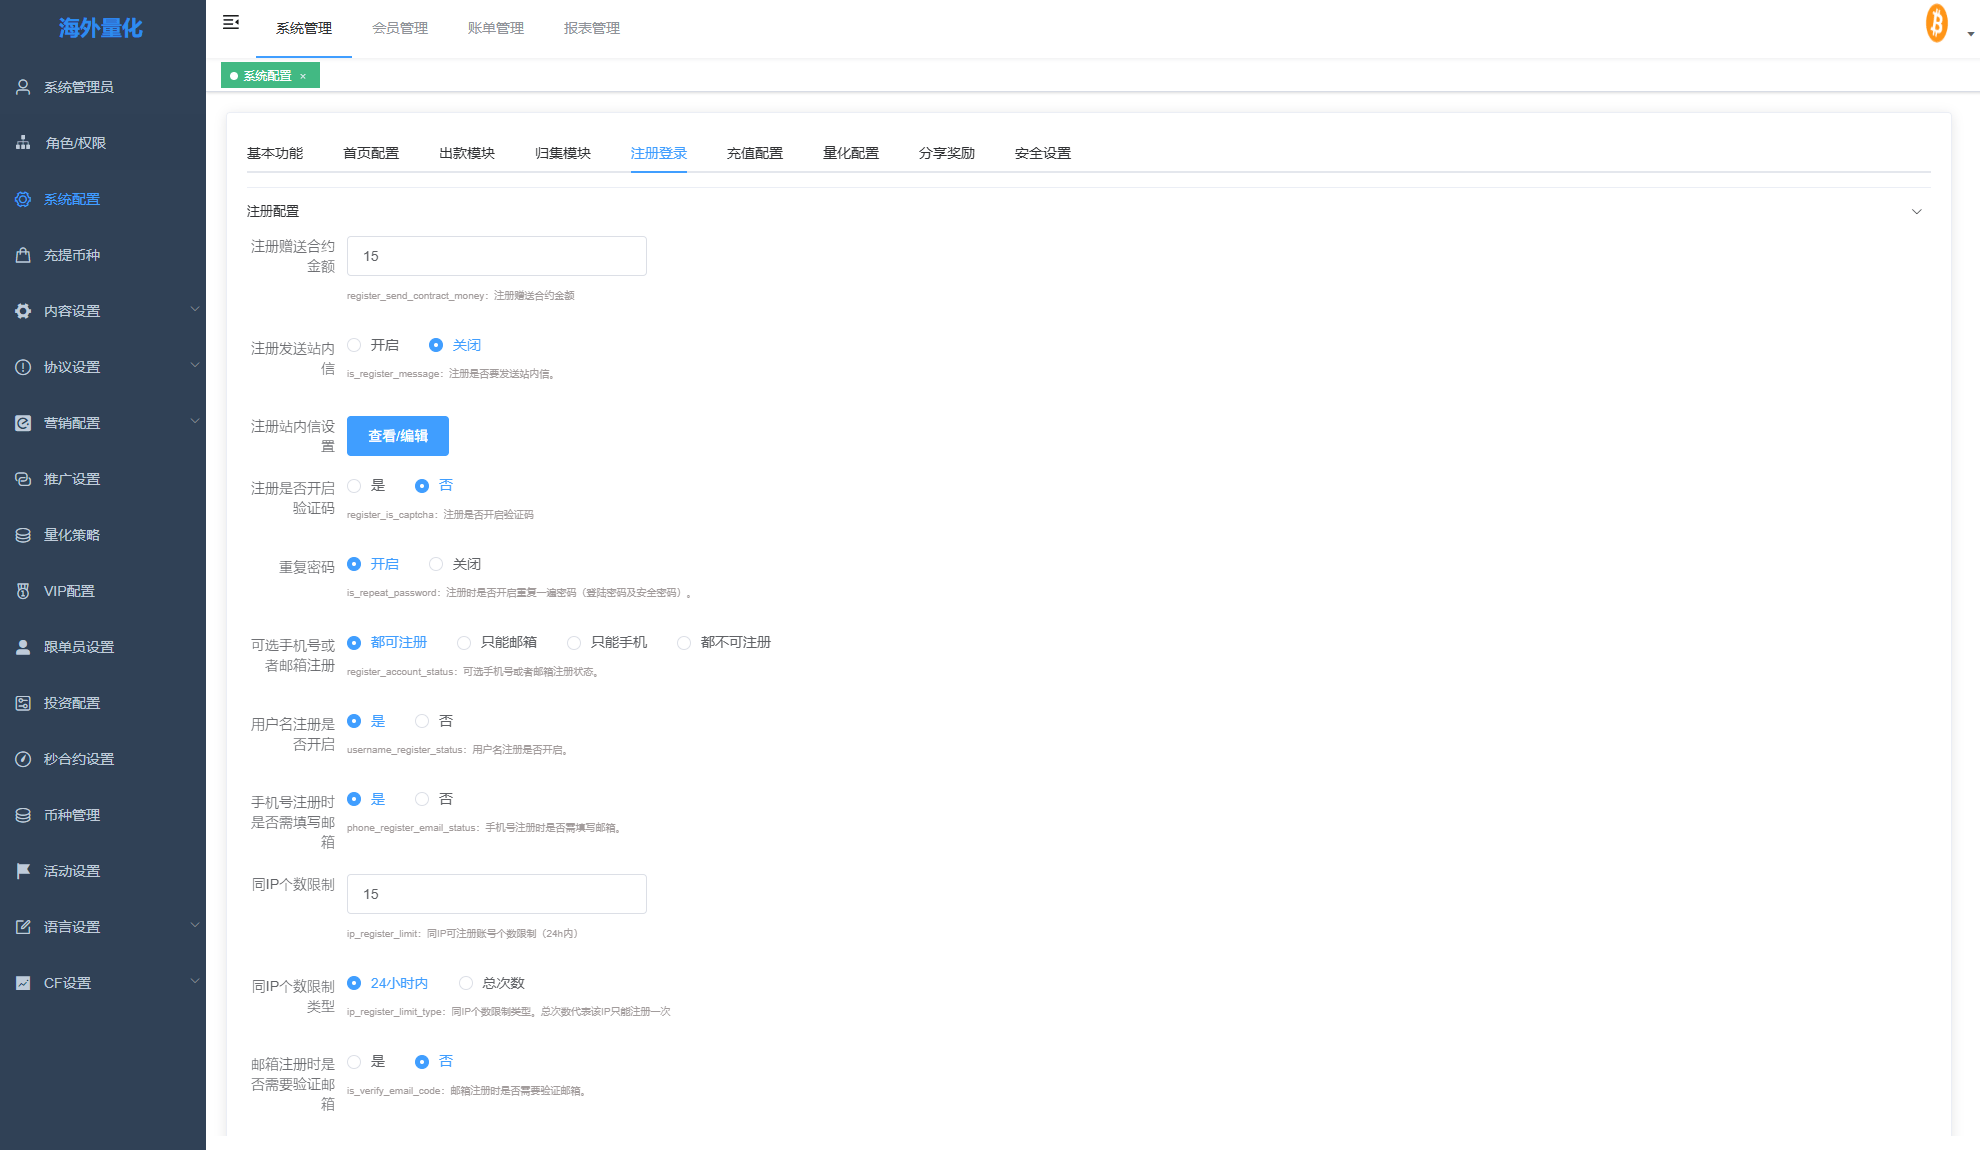This screenshot has width=1980, height=1150.
Task: Click the 秒合约设置 compass icon
Action: coord(23,759)
